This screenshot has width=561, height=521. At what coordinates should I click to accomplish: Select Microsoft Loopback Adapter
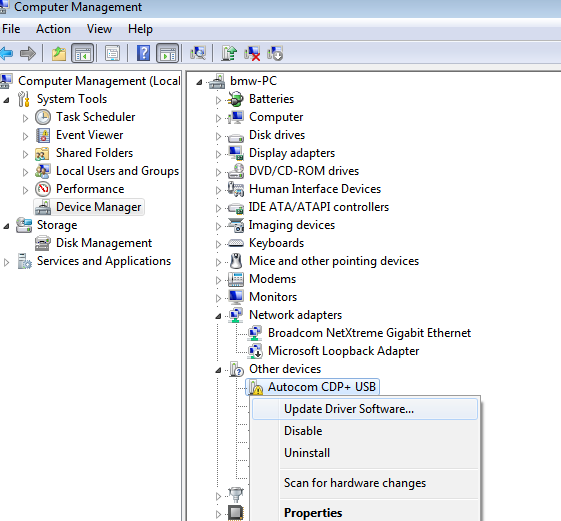coord(343,351)
